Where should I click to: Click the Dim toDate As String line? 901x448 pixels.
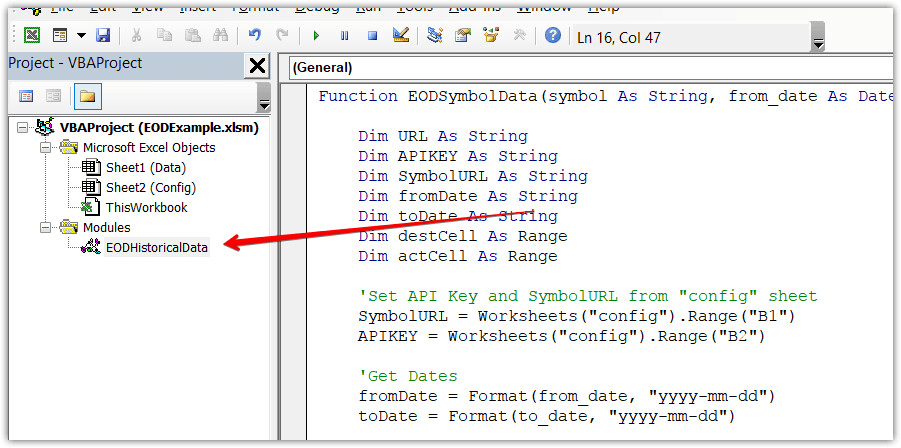tap(458, 216)
